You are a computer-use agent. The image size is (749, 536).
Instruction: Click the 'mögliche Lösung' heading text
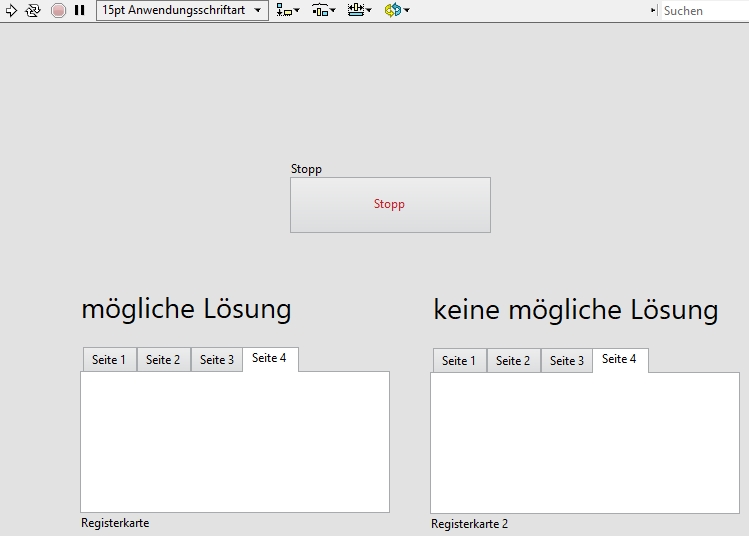[186, 310]
